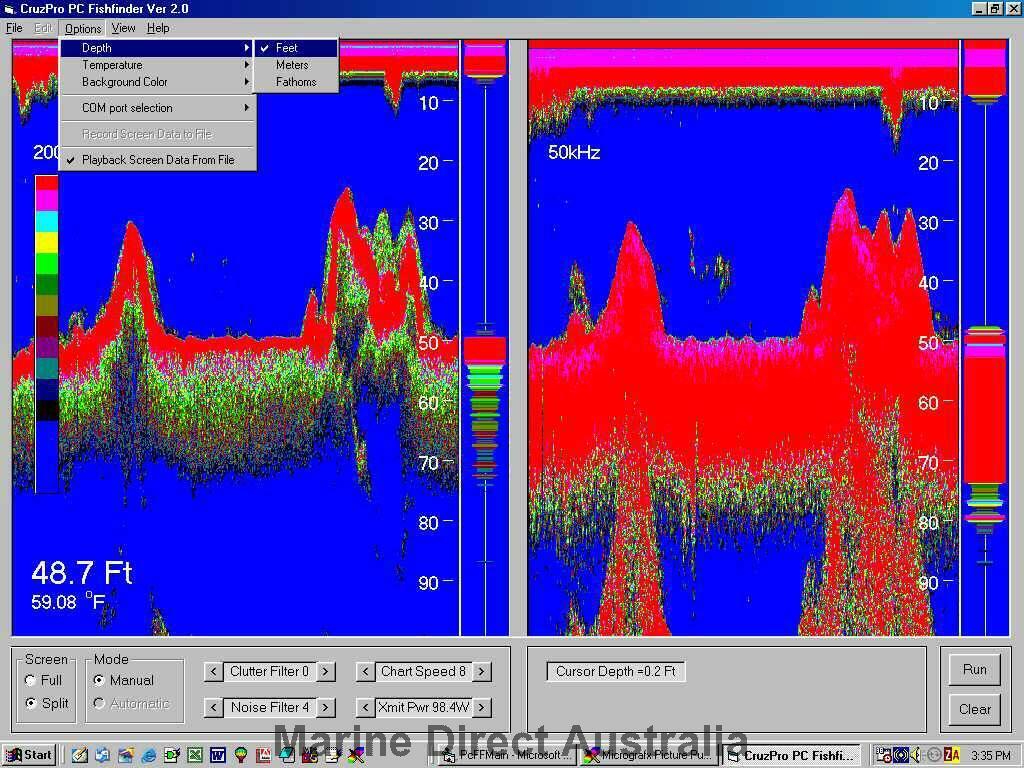Decrease Clutter Filter with left arrow
Screen dimensions: 1024x768
(213, 671)
